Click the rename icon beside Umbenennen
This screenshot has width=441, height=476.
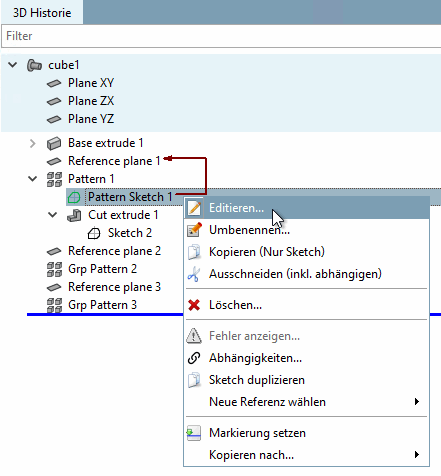click(194, 230)
